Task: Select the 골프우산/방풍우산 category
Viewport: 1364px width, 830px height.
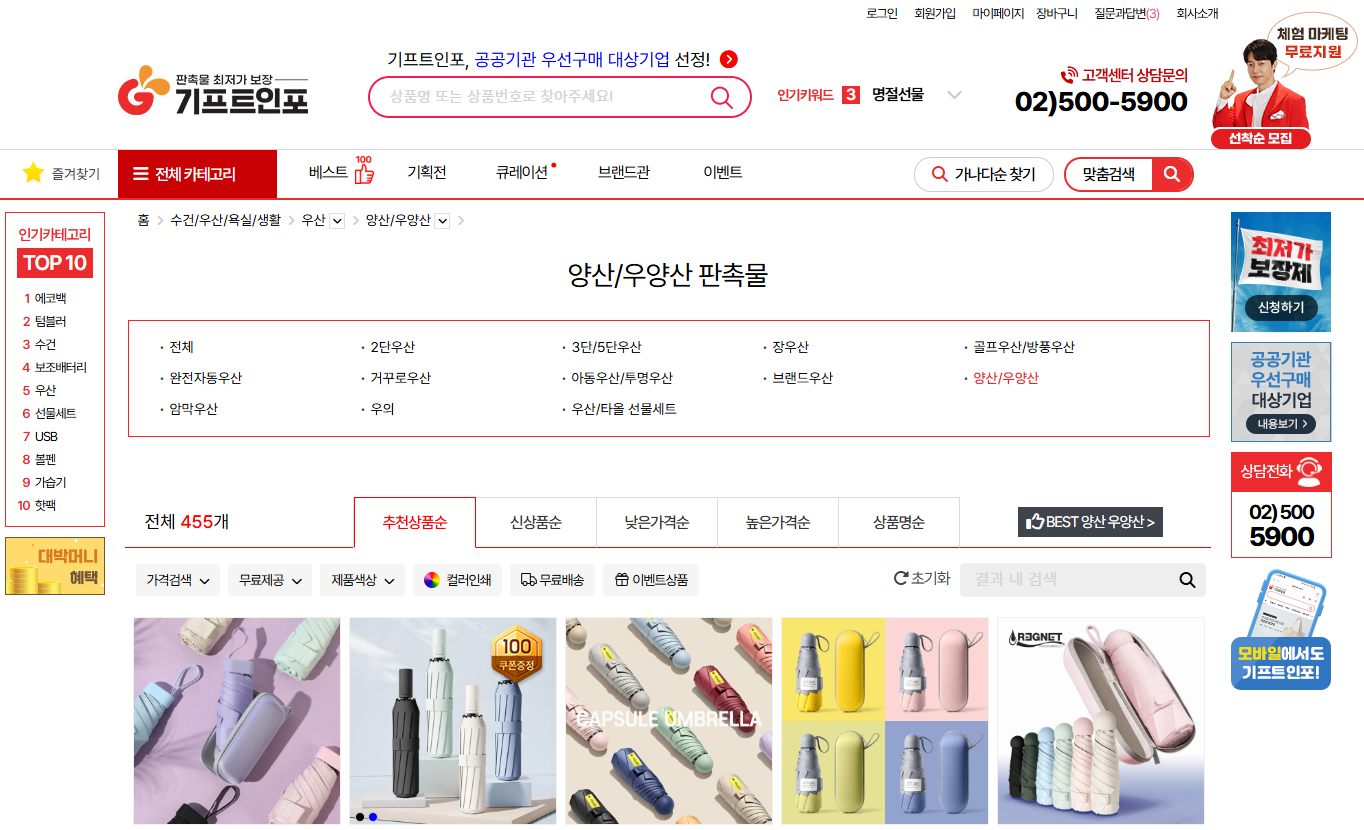Action: pos(1024,348)
